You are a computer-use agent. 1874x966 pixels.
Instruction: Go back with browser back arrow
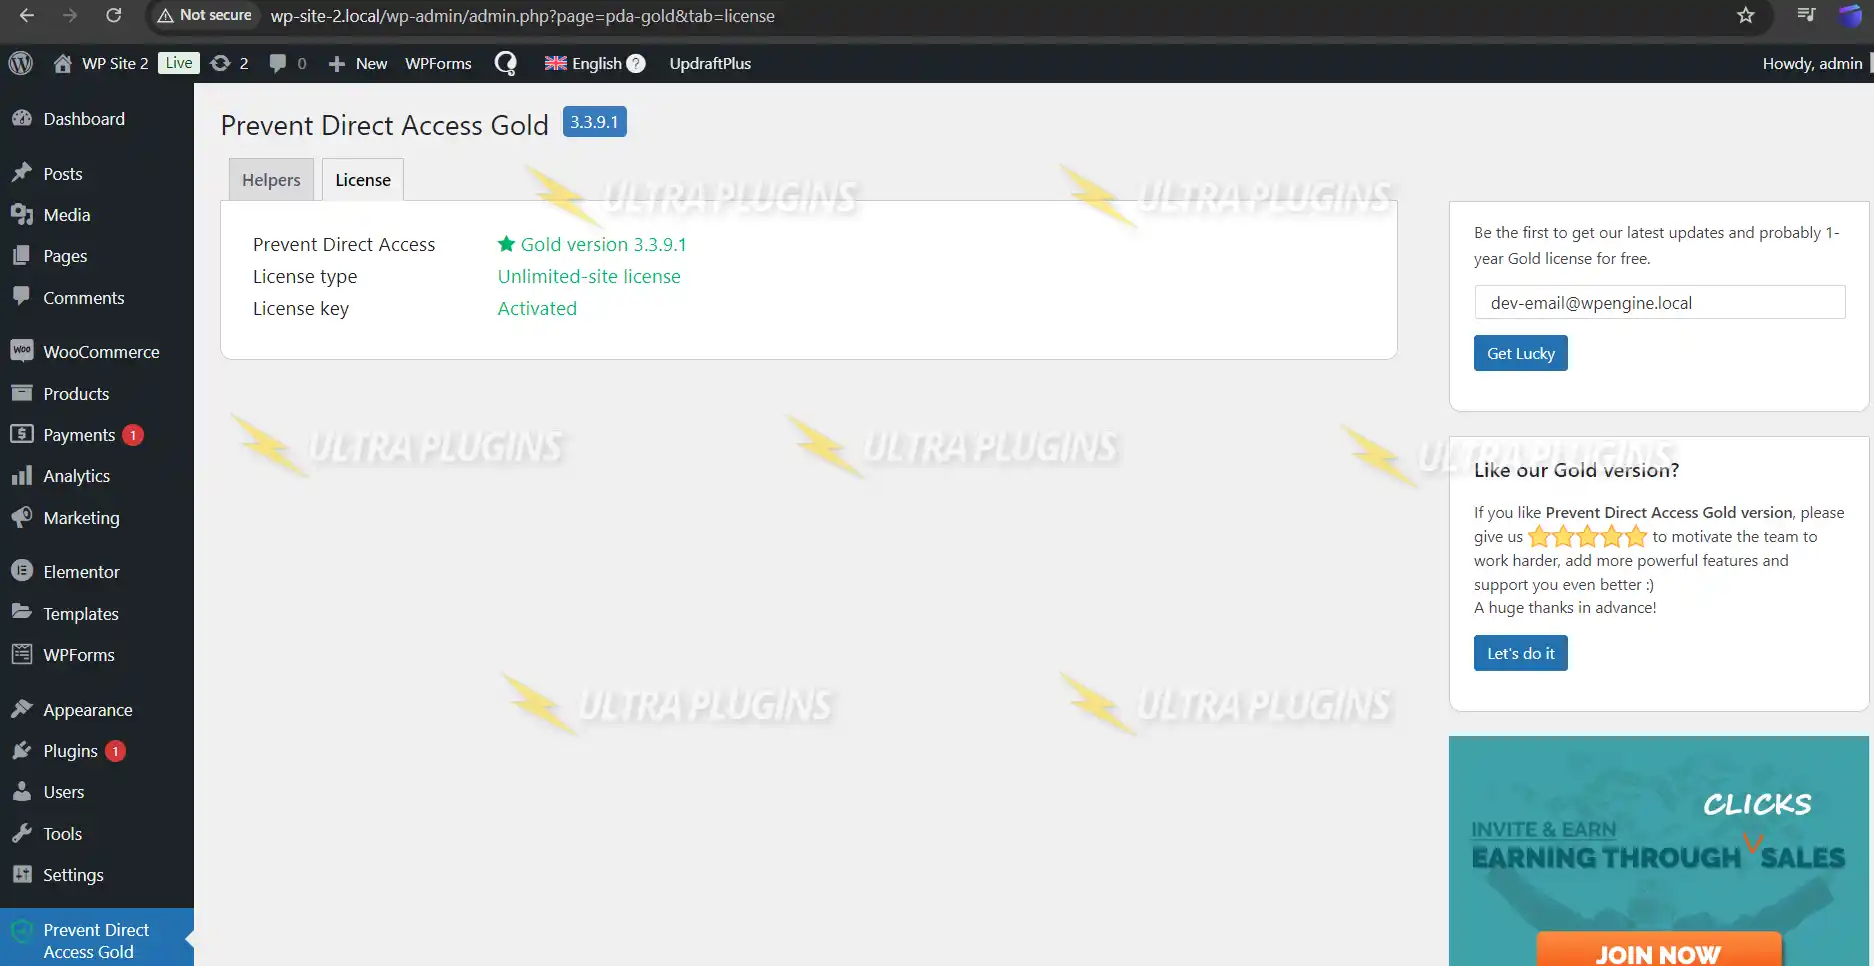pos(27,15)
